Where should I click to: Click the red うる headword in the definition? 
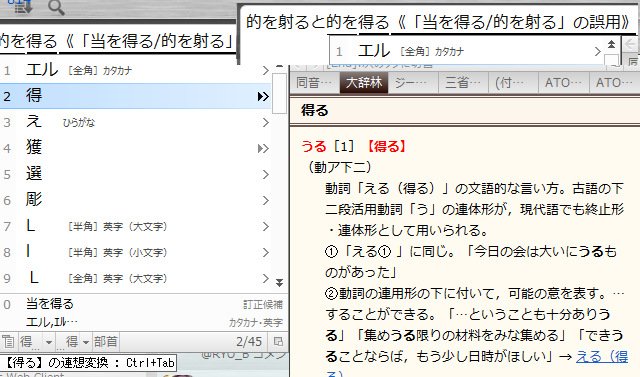313,146
